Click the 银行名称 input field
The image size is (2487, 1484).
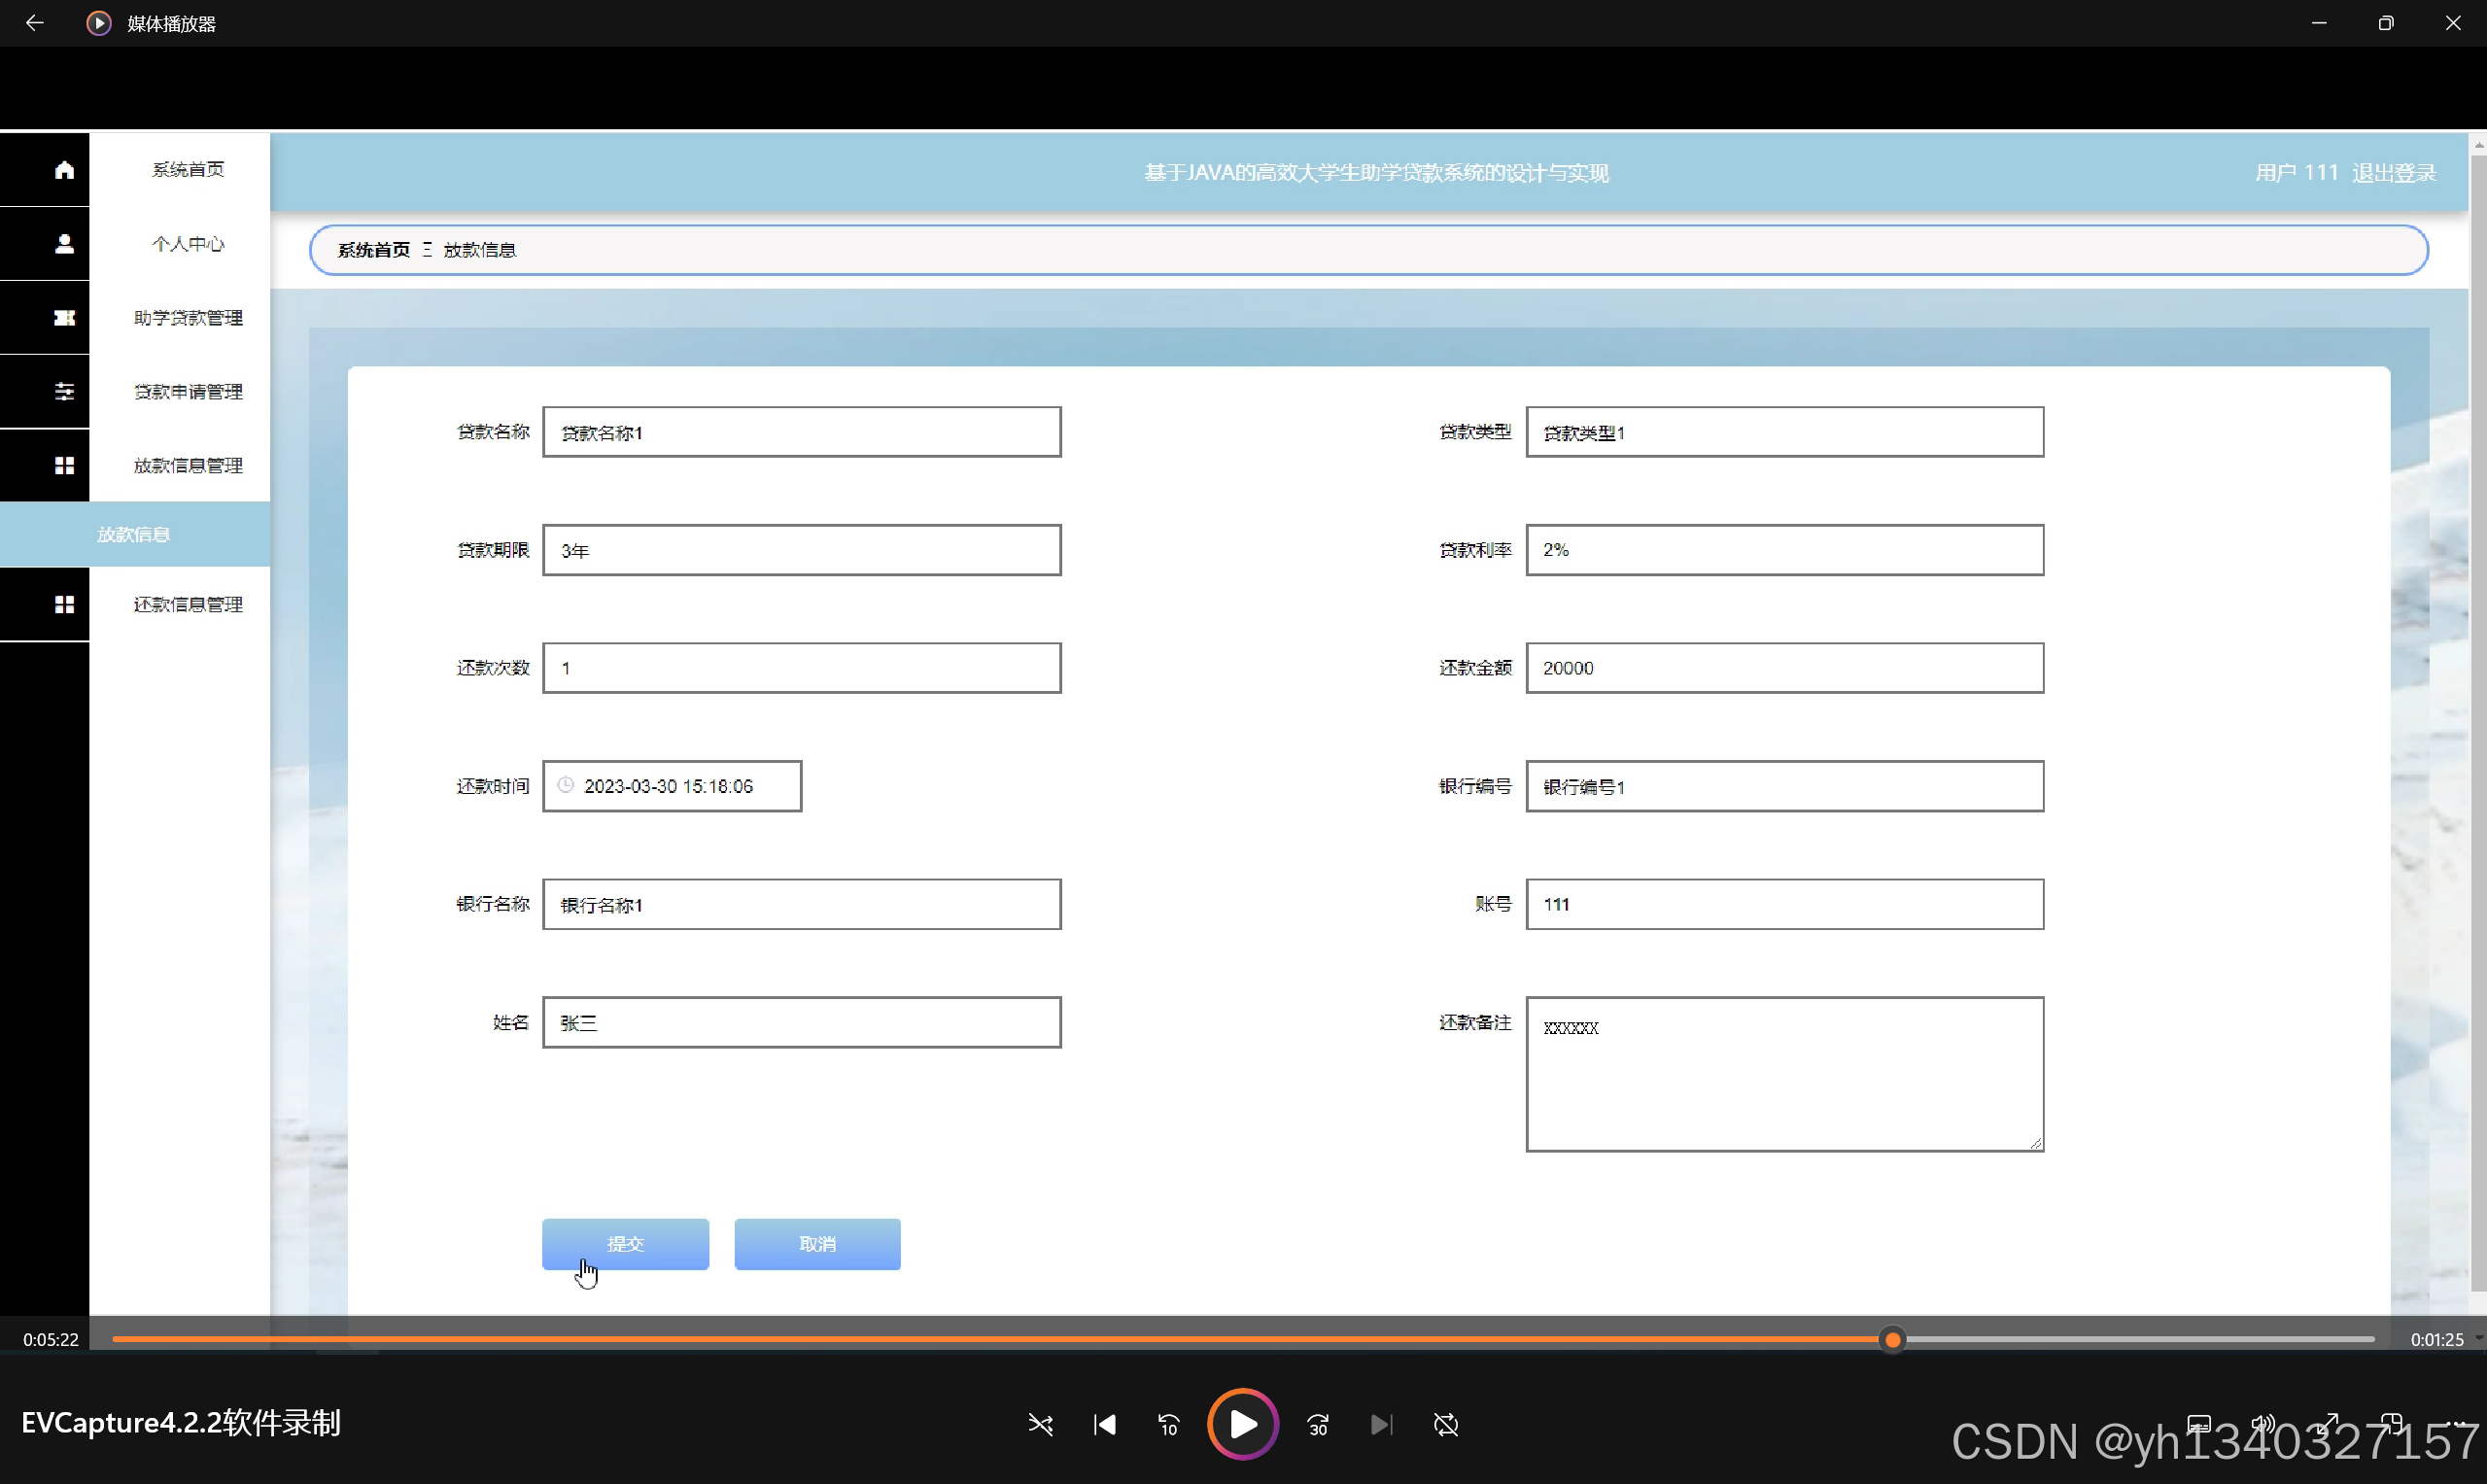pyautogui.click(x=802, y=904)
